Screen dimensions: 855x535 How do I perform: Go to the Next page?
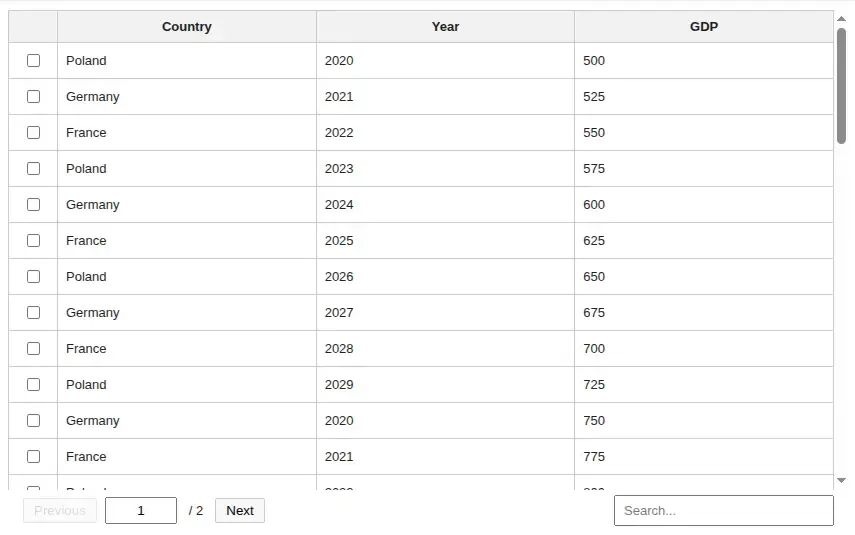[240, 511]
